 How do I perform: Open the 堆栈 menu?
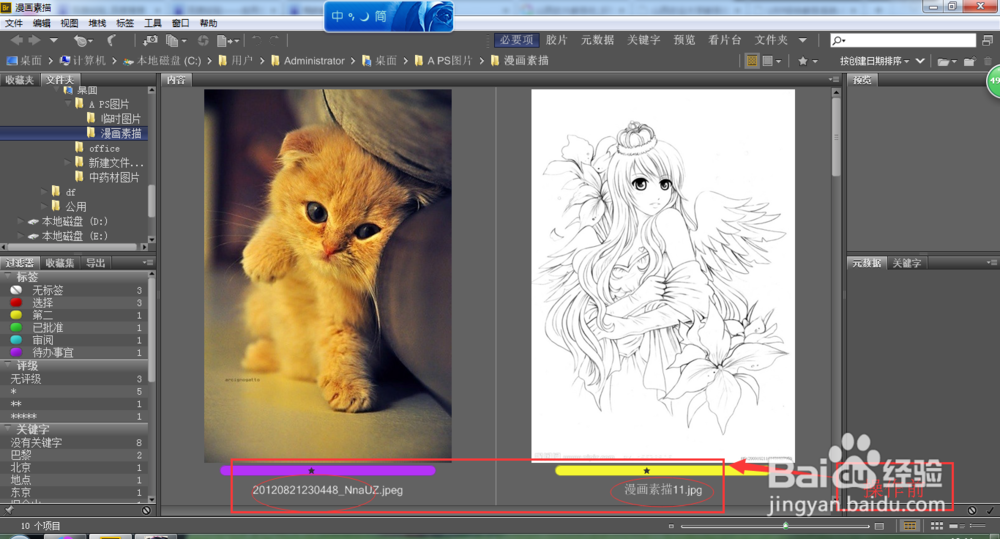coord(97,23)
